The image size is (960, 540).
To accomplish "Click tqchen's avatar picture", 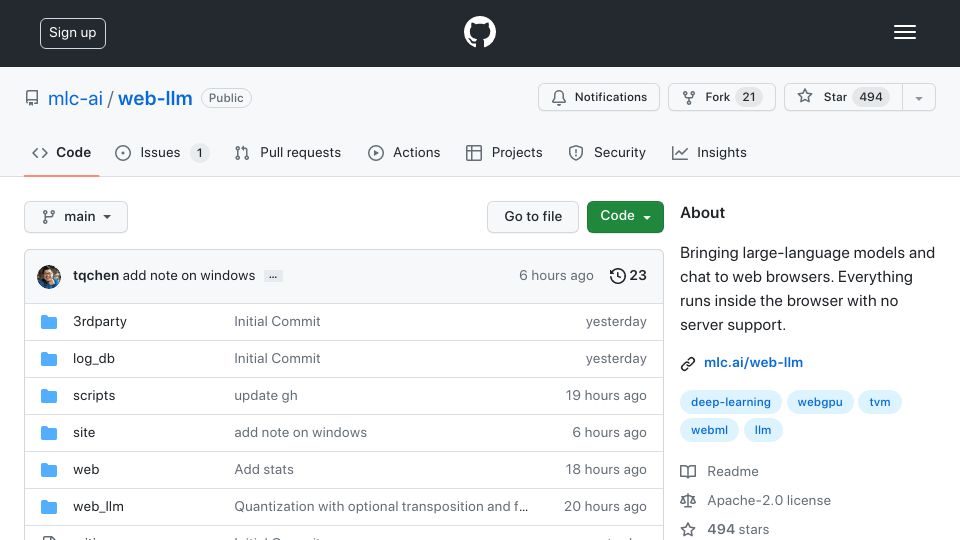I will click(49, 277).
